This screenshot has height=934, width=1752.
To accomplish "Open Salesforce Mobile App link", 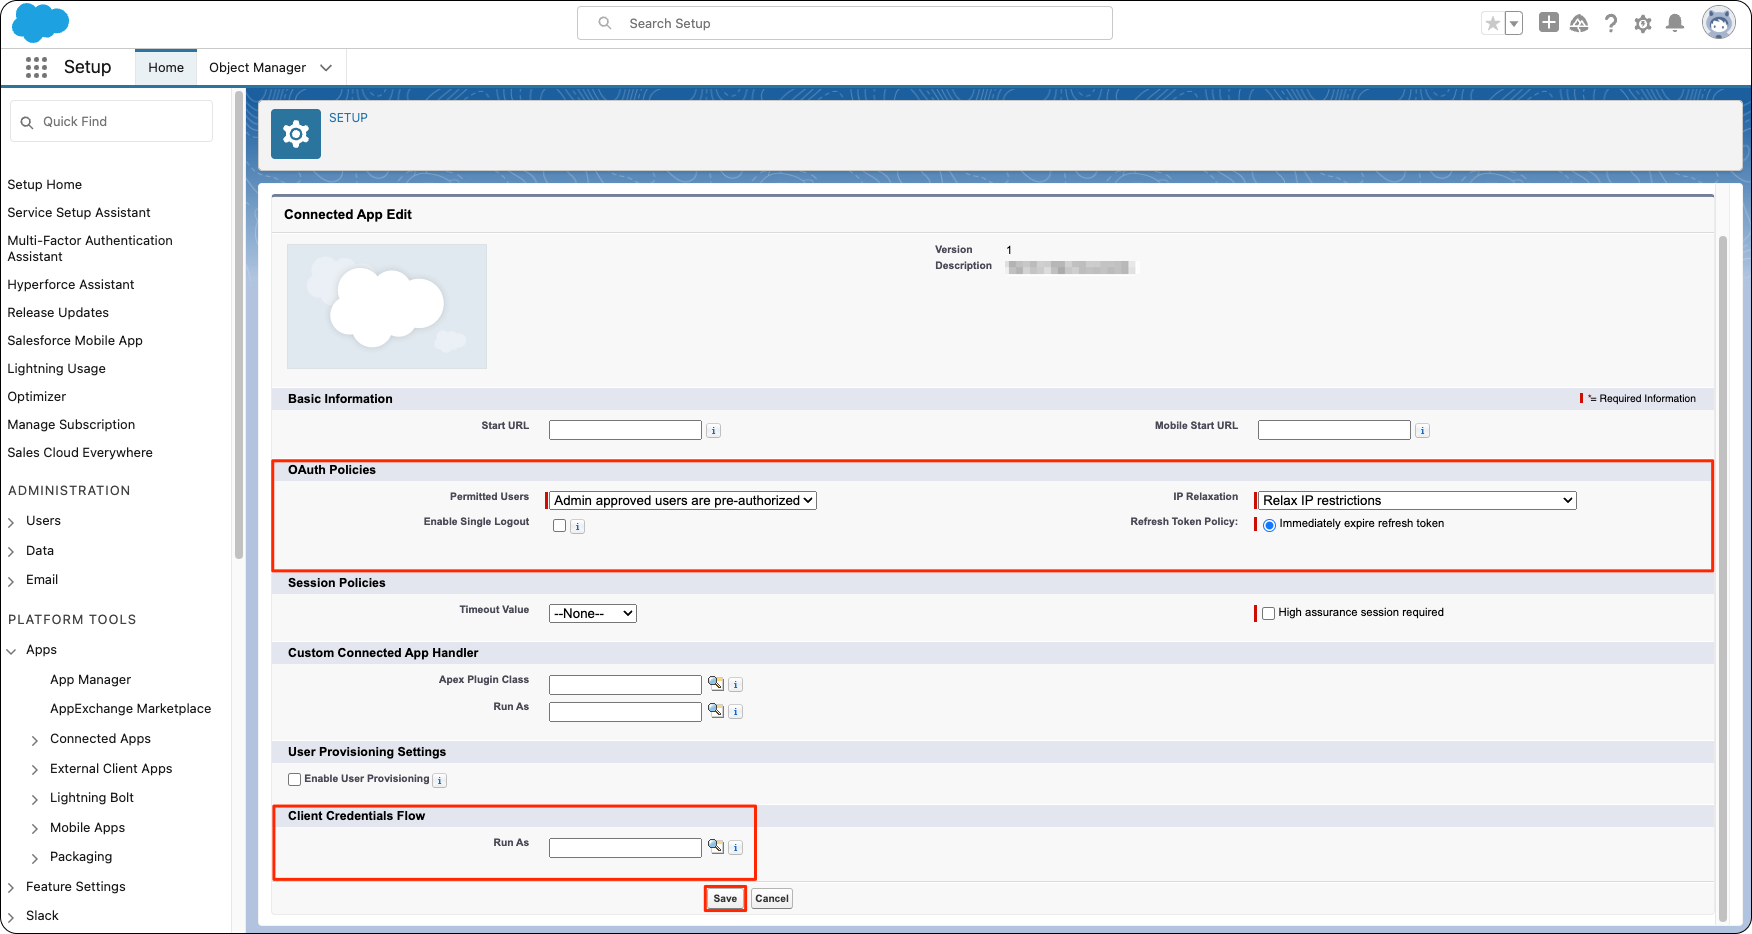I will pos(75,341).
